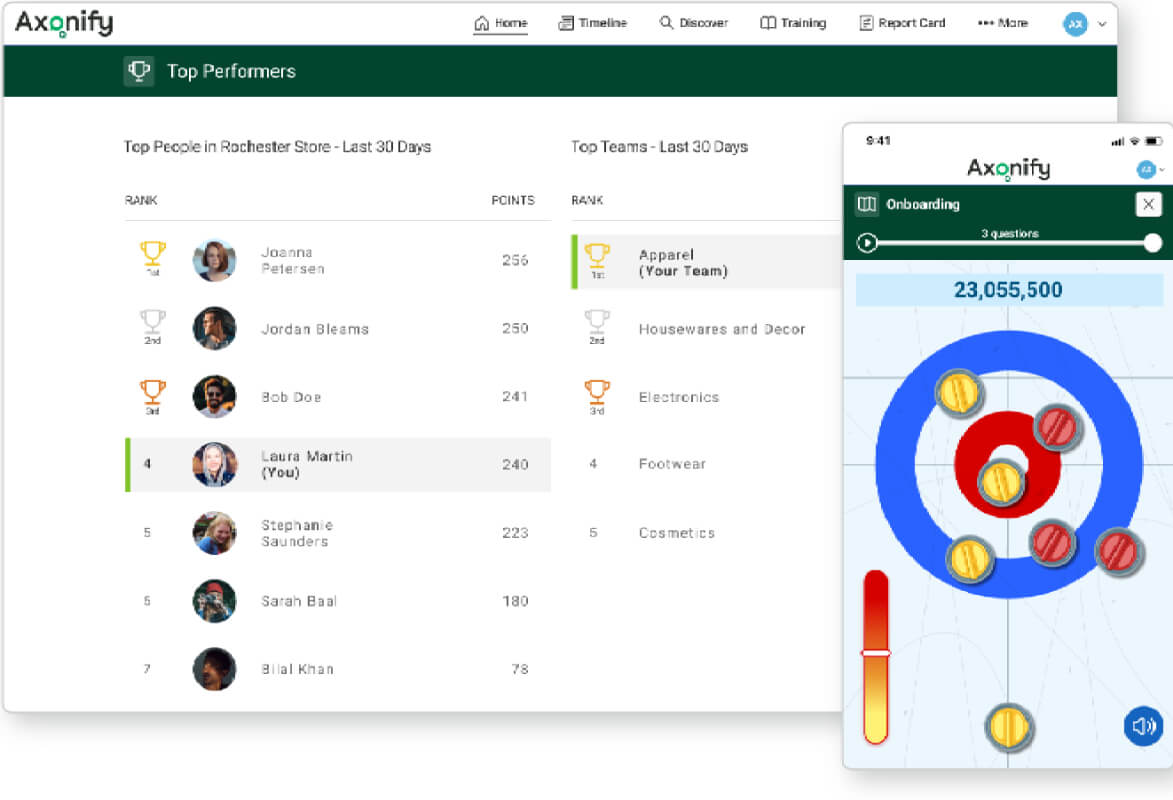1173x800 pixels.
Task: Click the 3 questions progress track
Action: coord(1010,242)
